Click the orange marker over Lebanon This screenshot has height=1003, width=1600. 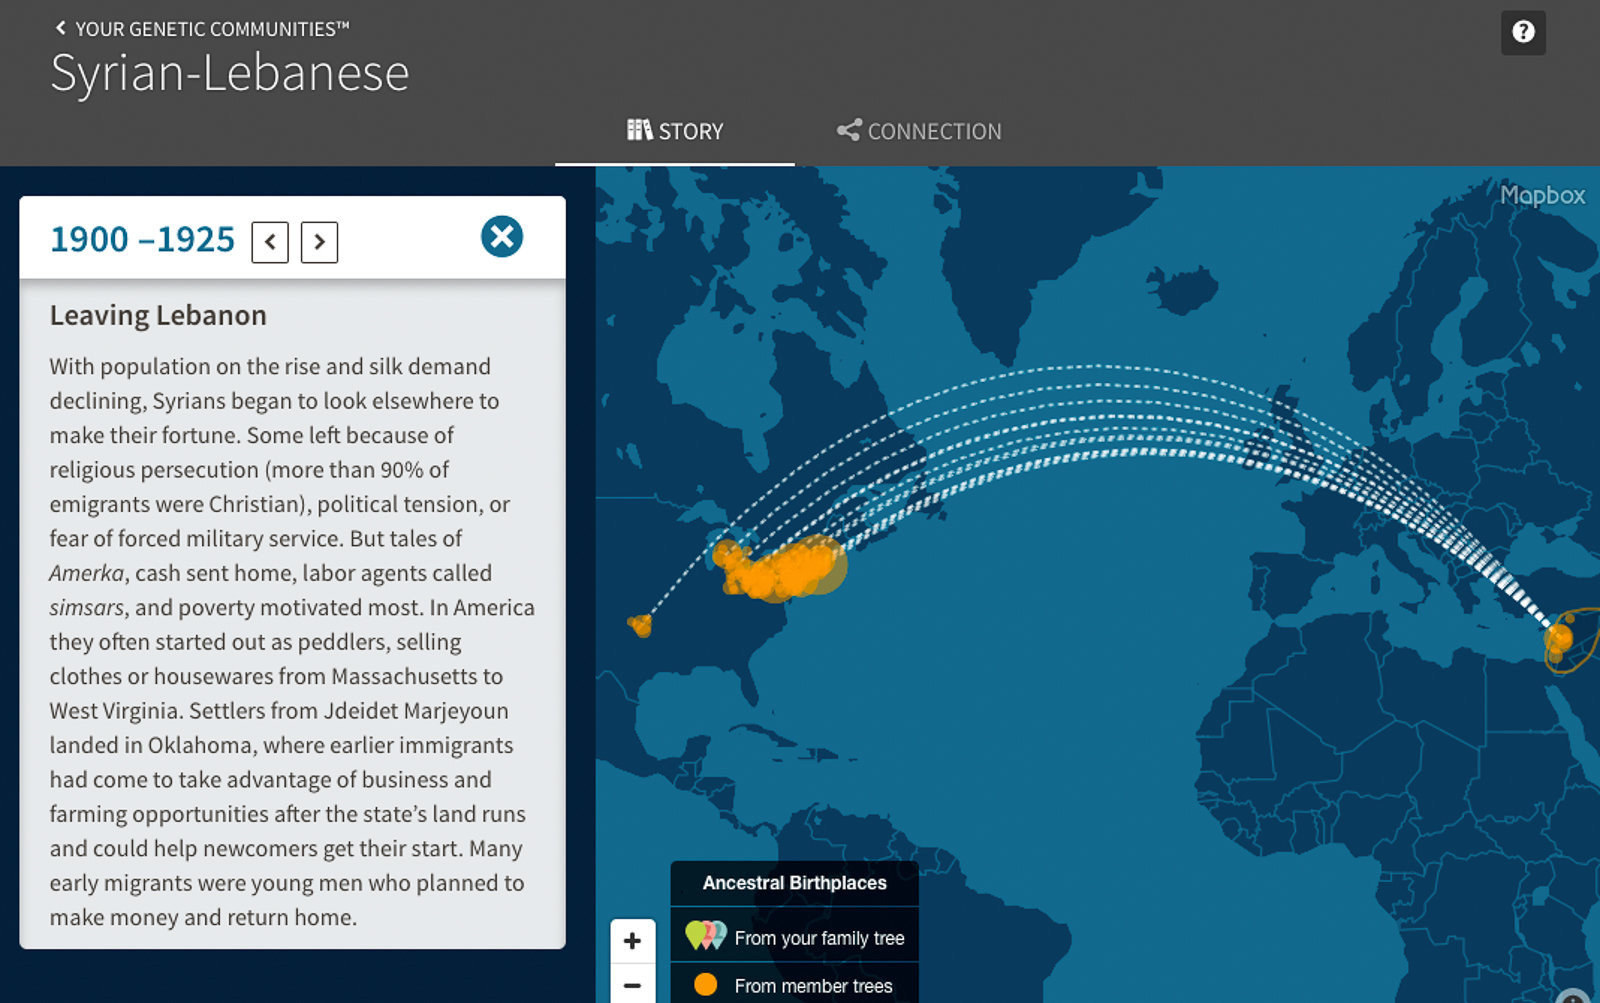tap(1558, 638)
